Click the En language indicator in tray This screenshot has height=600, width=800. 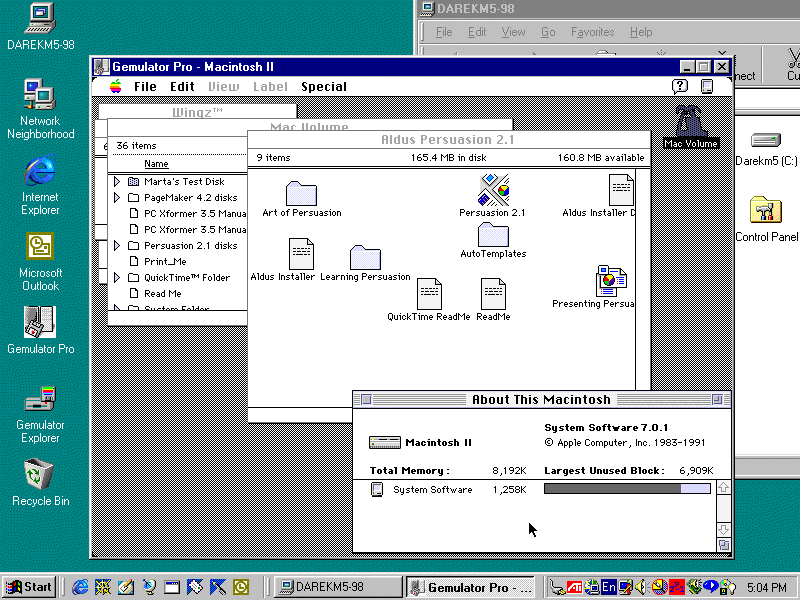(x=609, y=587)
